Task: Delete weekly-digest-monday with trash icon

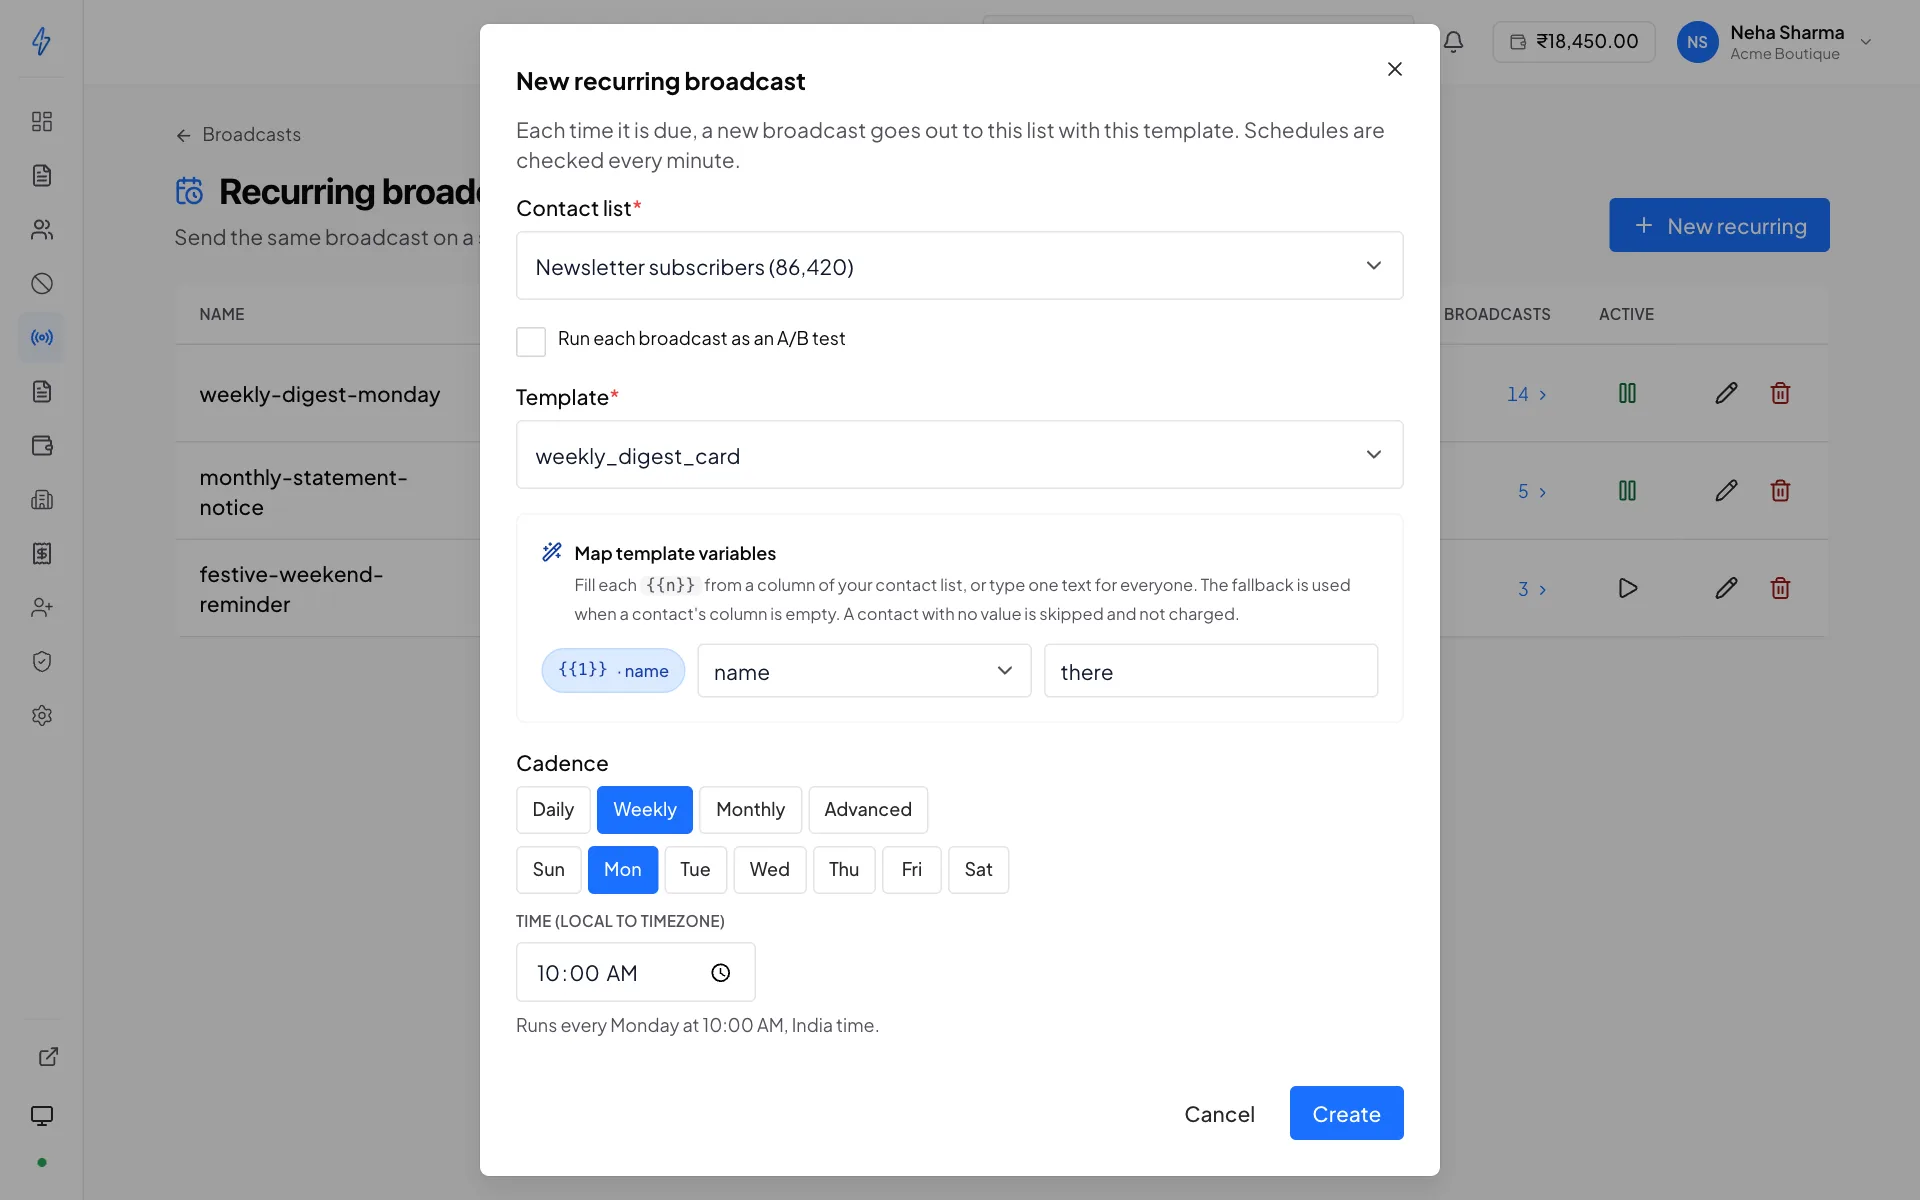Action: (x=1780, y=394)
